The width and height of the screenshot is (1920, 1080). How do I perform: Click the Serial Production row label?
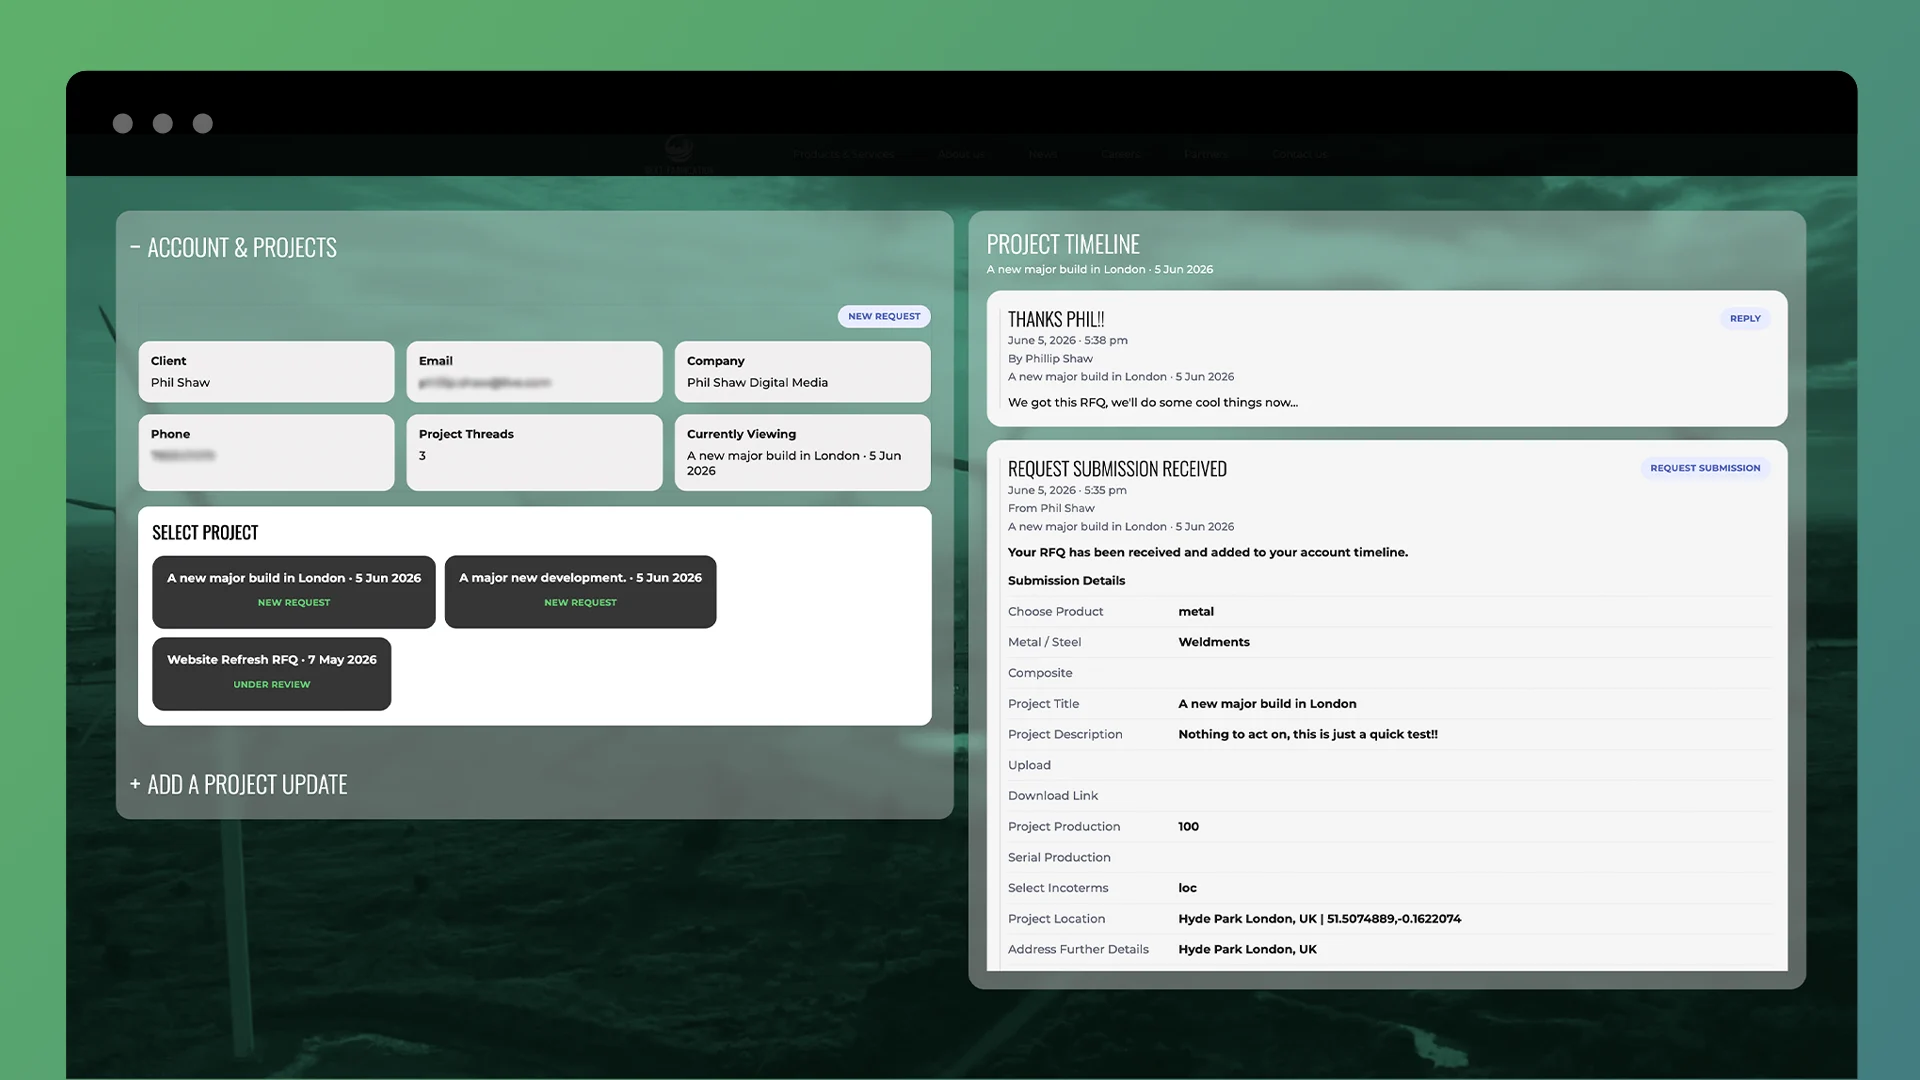point(1059,858)
